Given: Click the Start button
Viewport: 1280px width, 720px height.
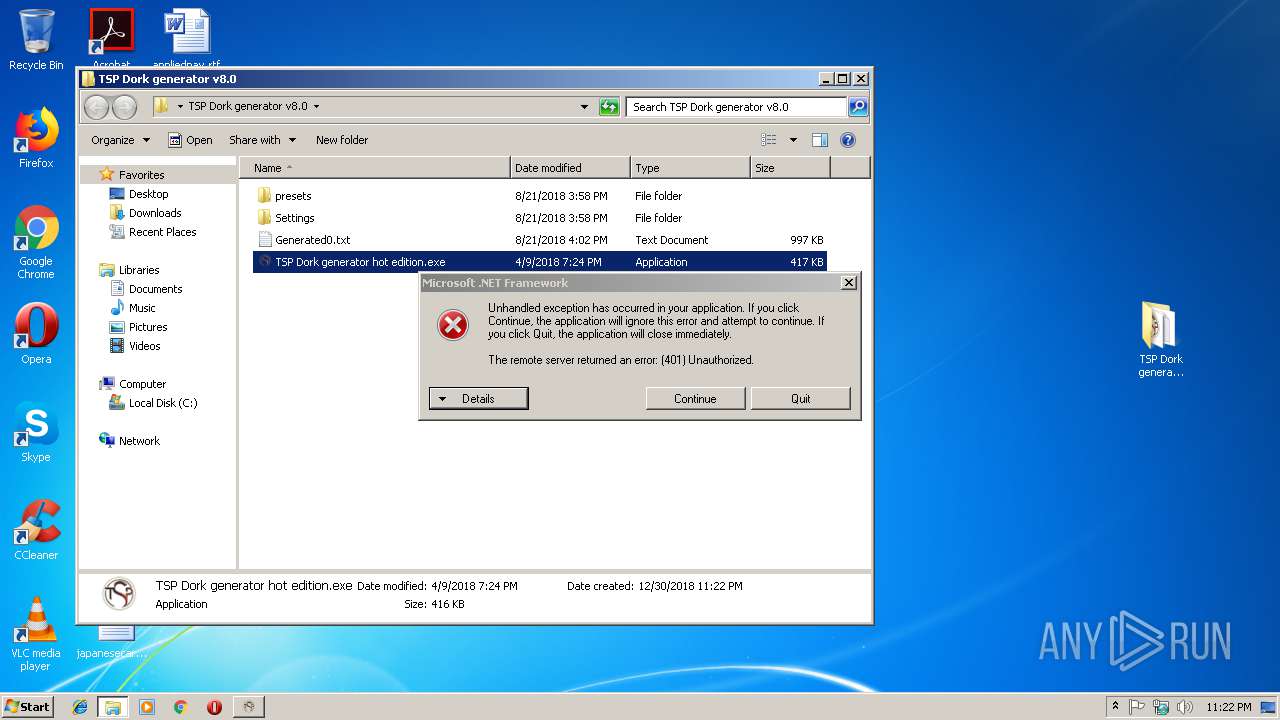Looking at the screenshot, I should 28,707.
